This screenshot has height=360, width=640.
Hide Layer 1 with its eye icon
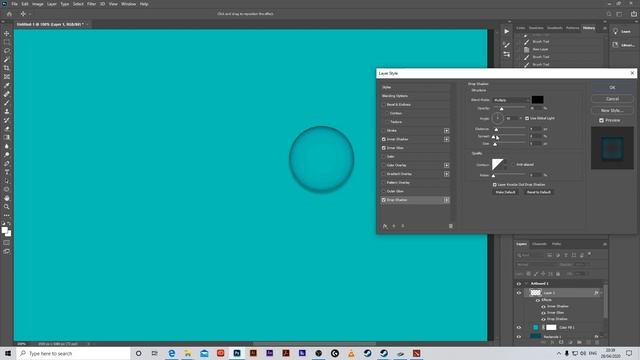coord(519,293)
